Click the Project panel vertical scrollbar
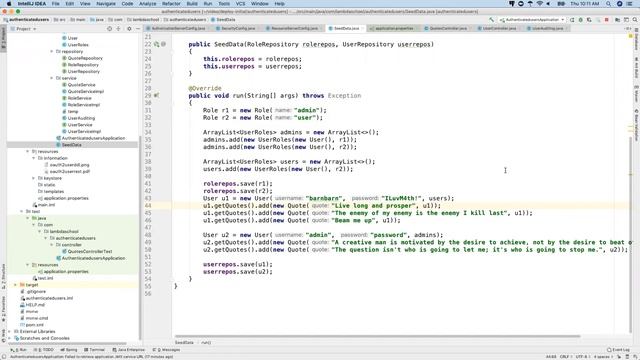The height and width of the screenshot is (360, 640). pyautogui.click(x=140, y=238)
